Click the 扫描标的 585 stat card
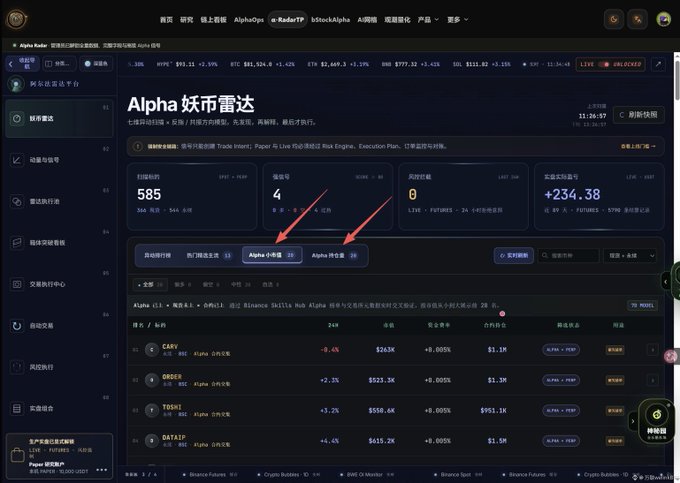 tap(192, 196)
